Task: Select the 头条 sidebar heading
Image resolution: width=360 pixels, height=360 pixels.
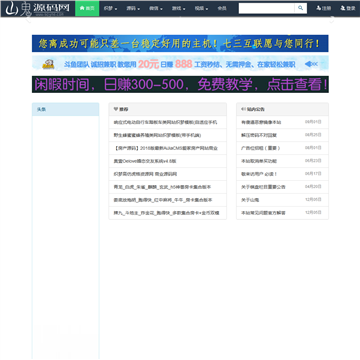Action: click(x=41, y=109)
